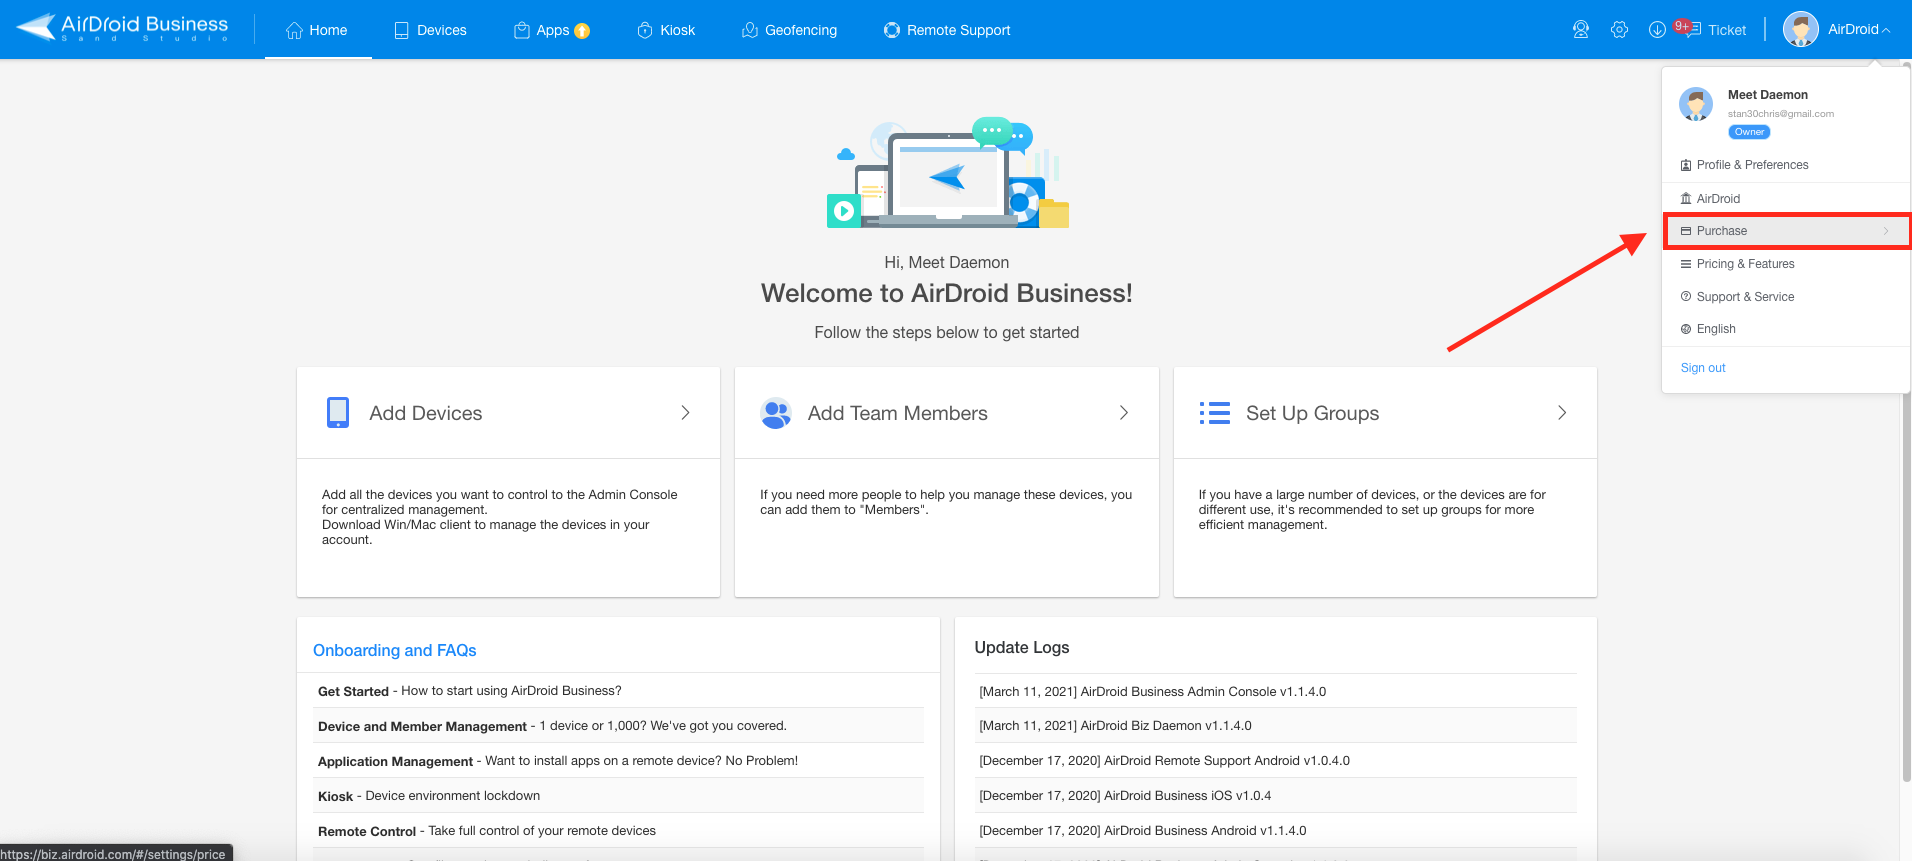Click the English globe icon
This screenshot has width=1912, height=861.
(1686, 329)
